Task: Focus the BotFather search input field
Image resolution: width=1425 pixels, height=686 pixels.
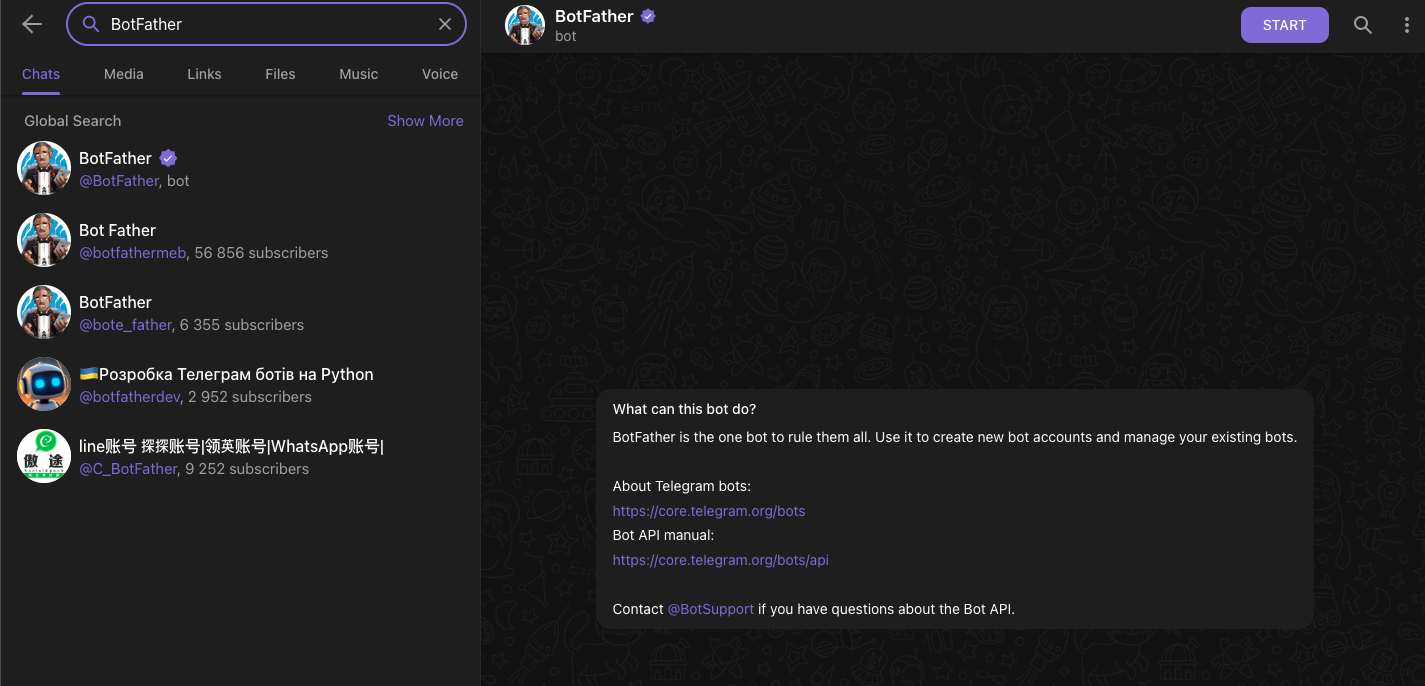Action: tap(266, 24)
